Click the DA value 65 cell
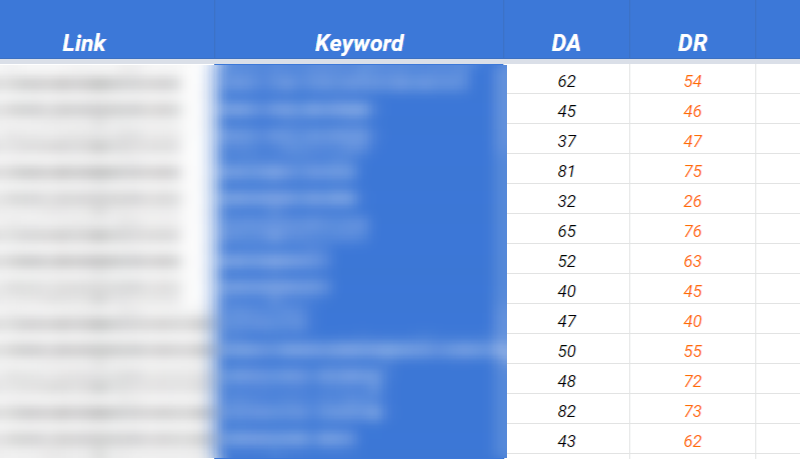 tap(567, 230)
